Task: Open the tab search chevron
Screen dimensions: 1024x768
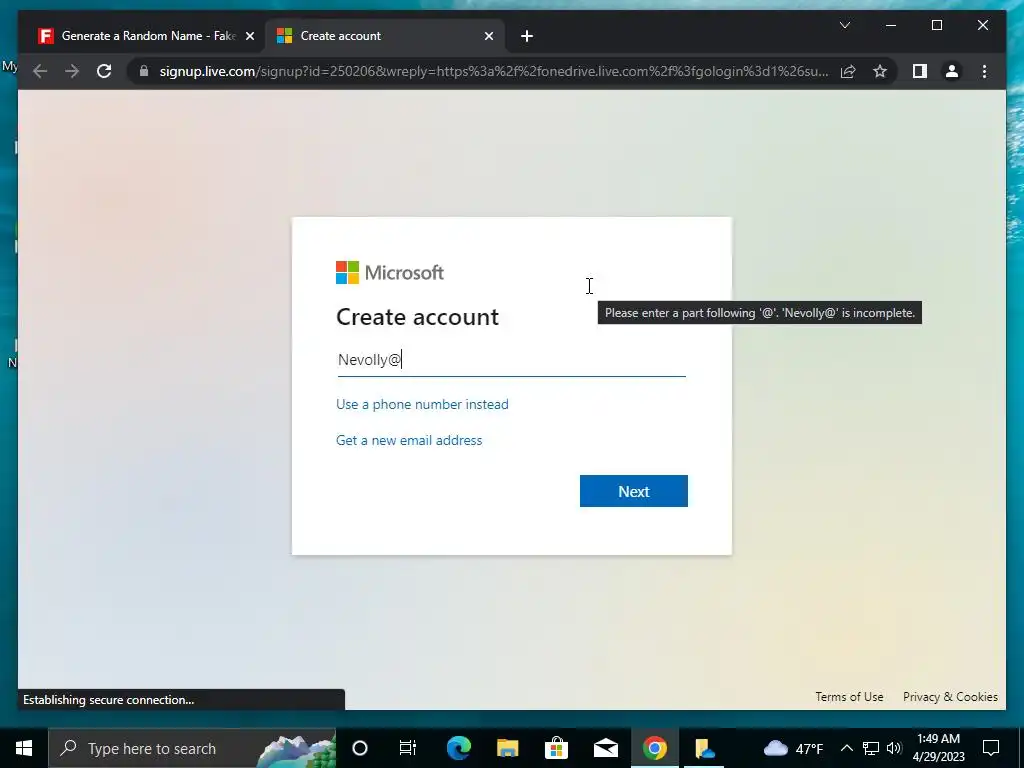Action: (x=844, y=25)
